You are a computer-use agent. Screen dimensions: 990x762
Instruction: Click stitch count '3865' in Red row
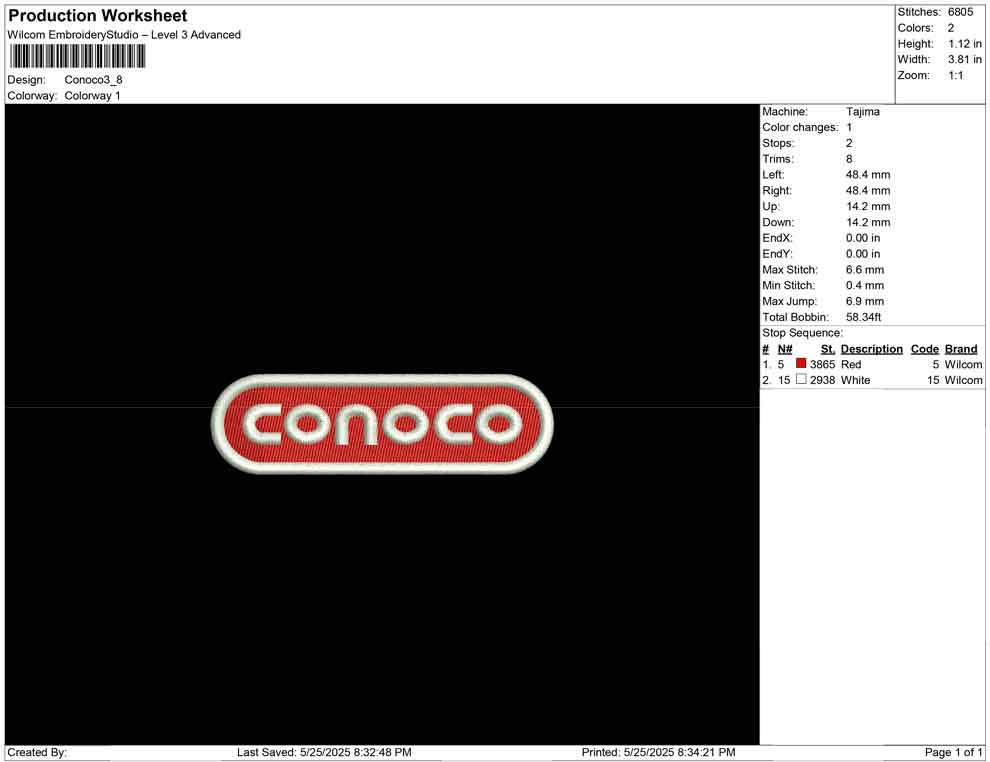coord(822,364)
